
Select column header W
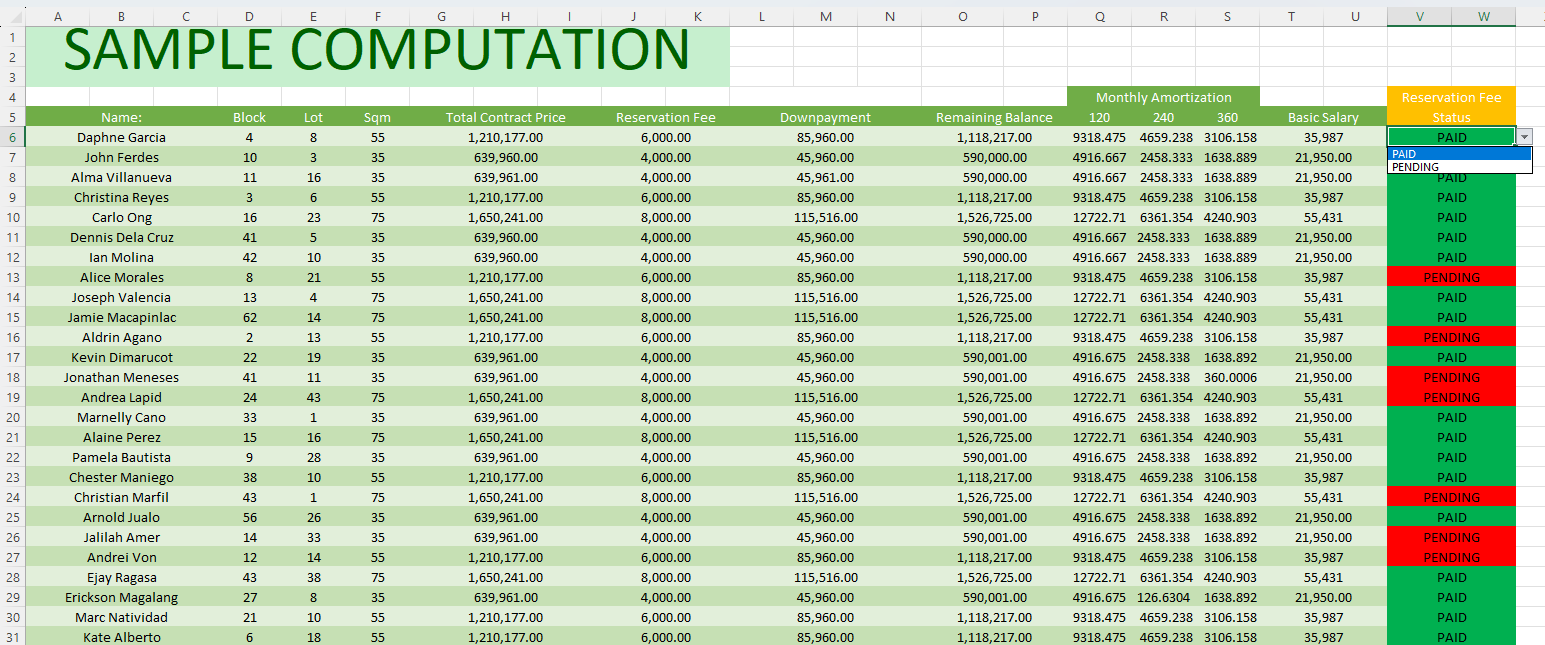click(1483, 17)
